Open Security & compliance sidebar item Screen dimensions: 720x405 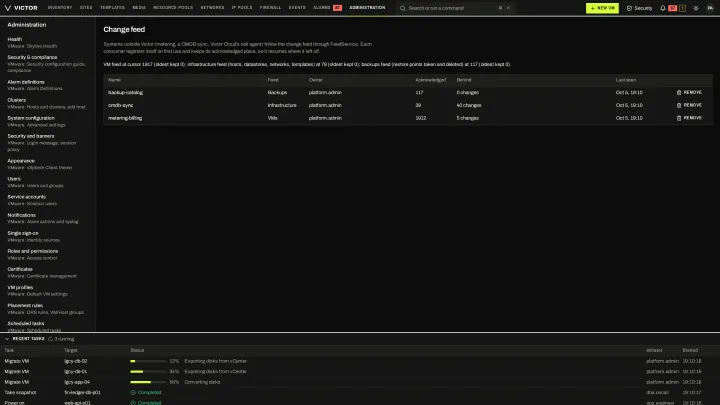coord(48,64)
